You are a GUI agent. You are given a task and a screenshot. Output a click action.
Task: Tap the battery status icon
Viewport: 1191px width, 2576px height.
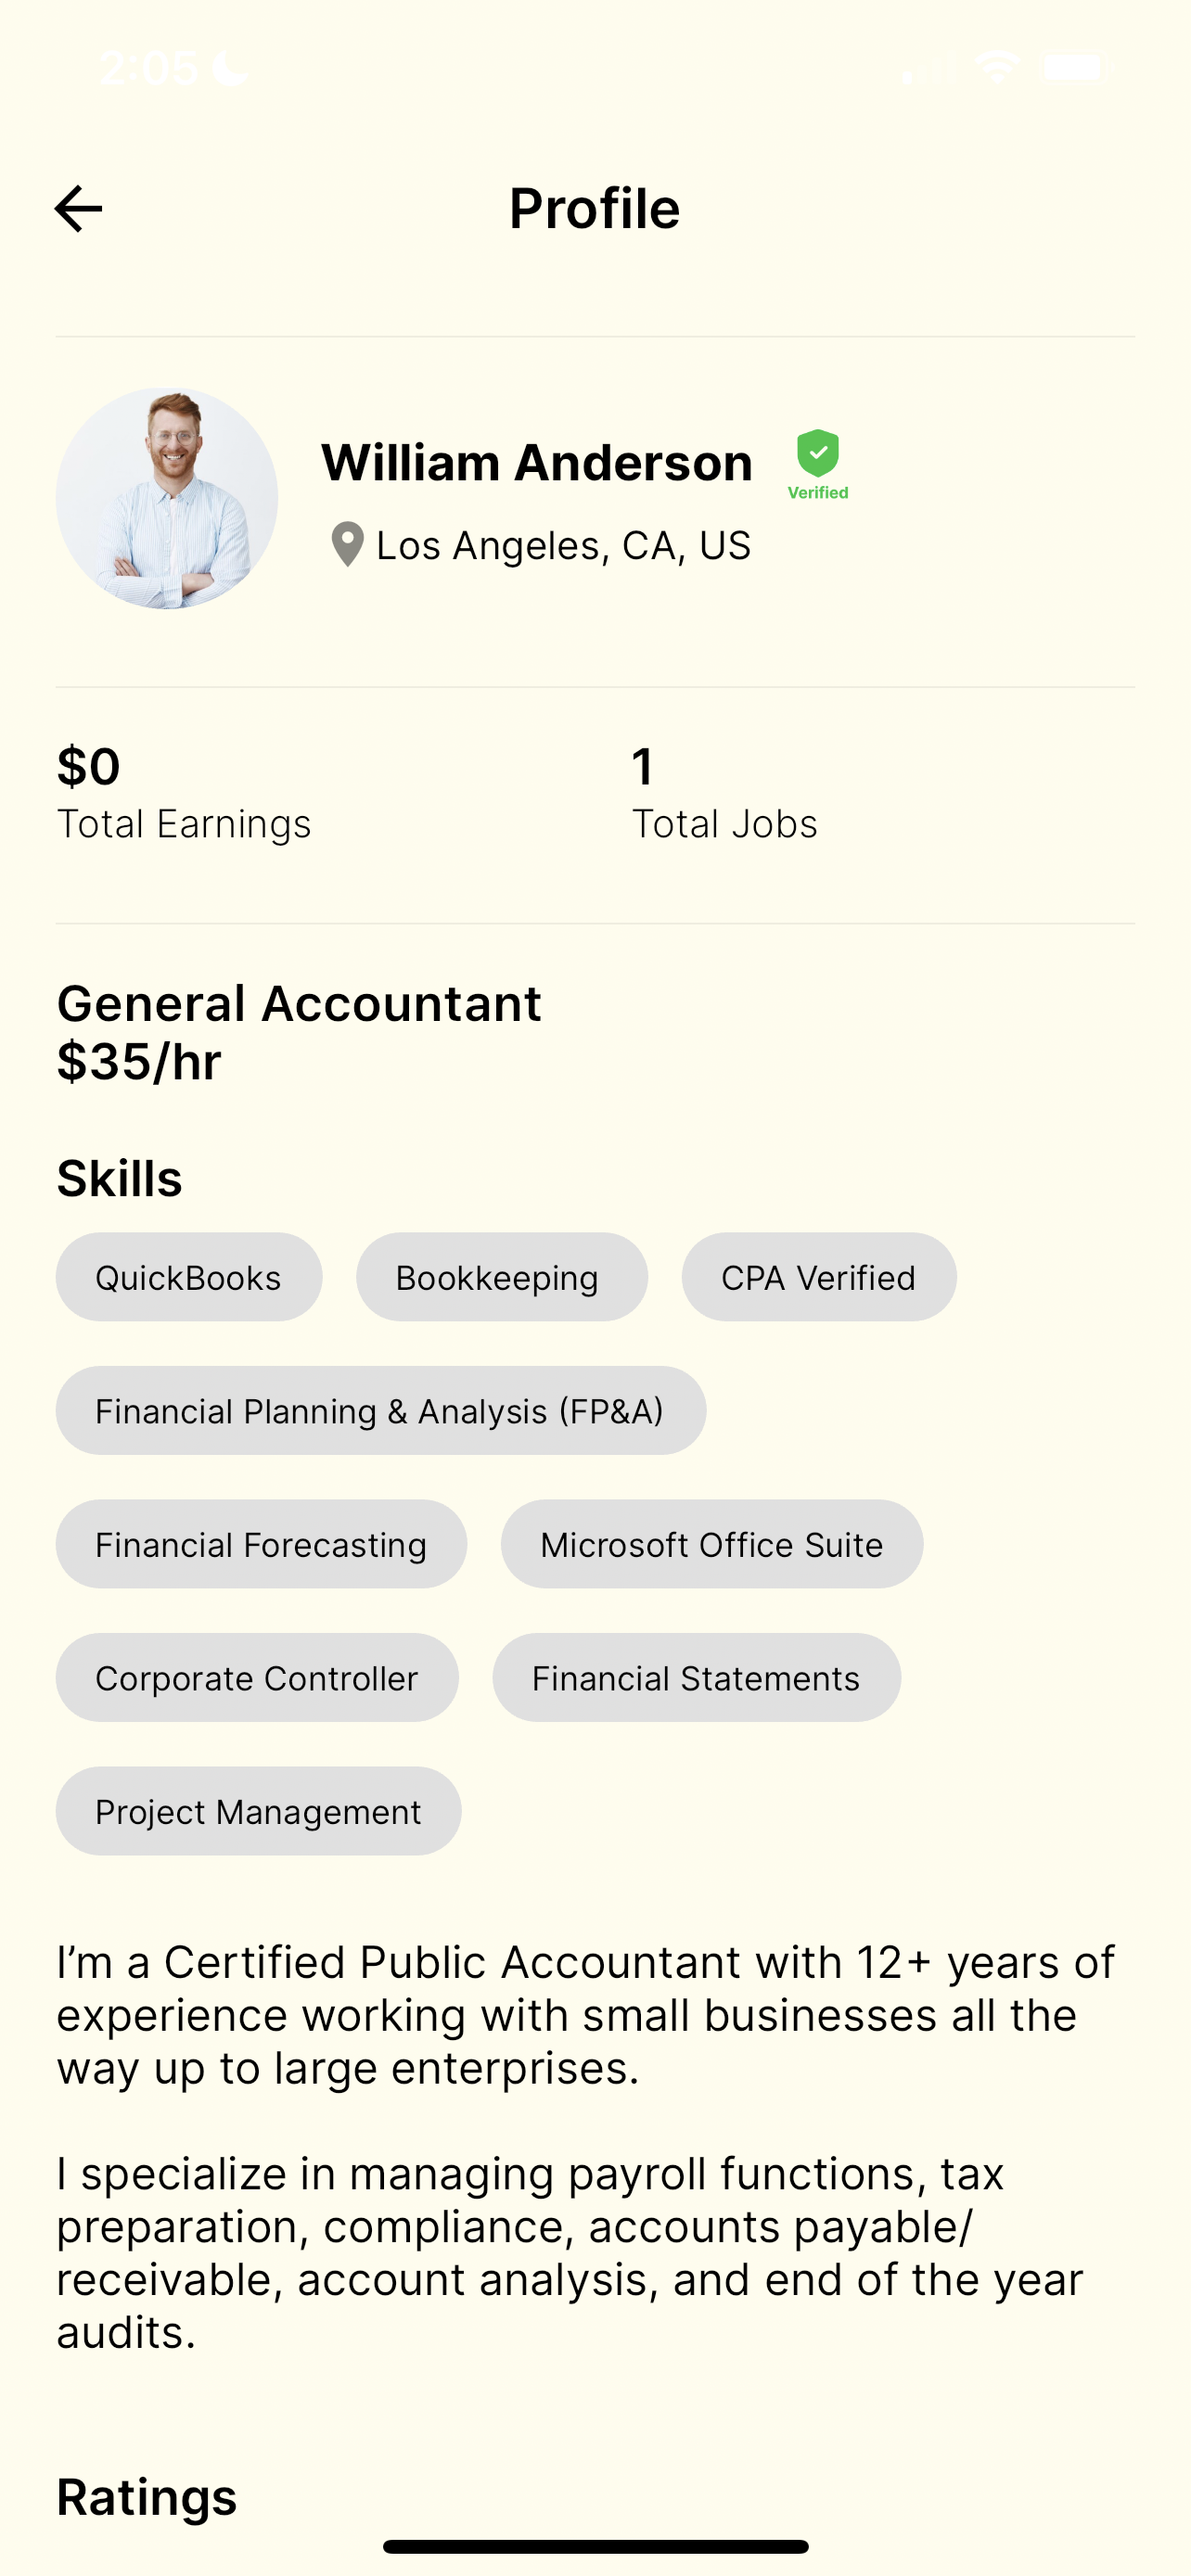point(1074,67)
